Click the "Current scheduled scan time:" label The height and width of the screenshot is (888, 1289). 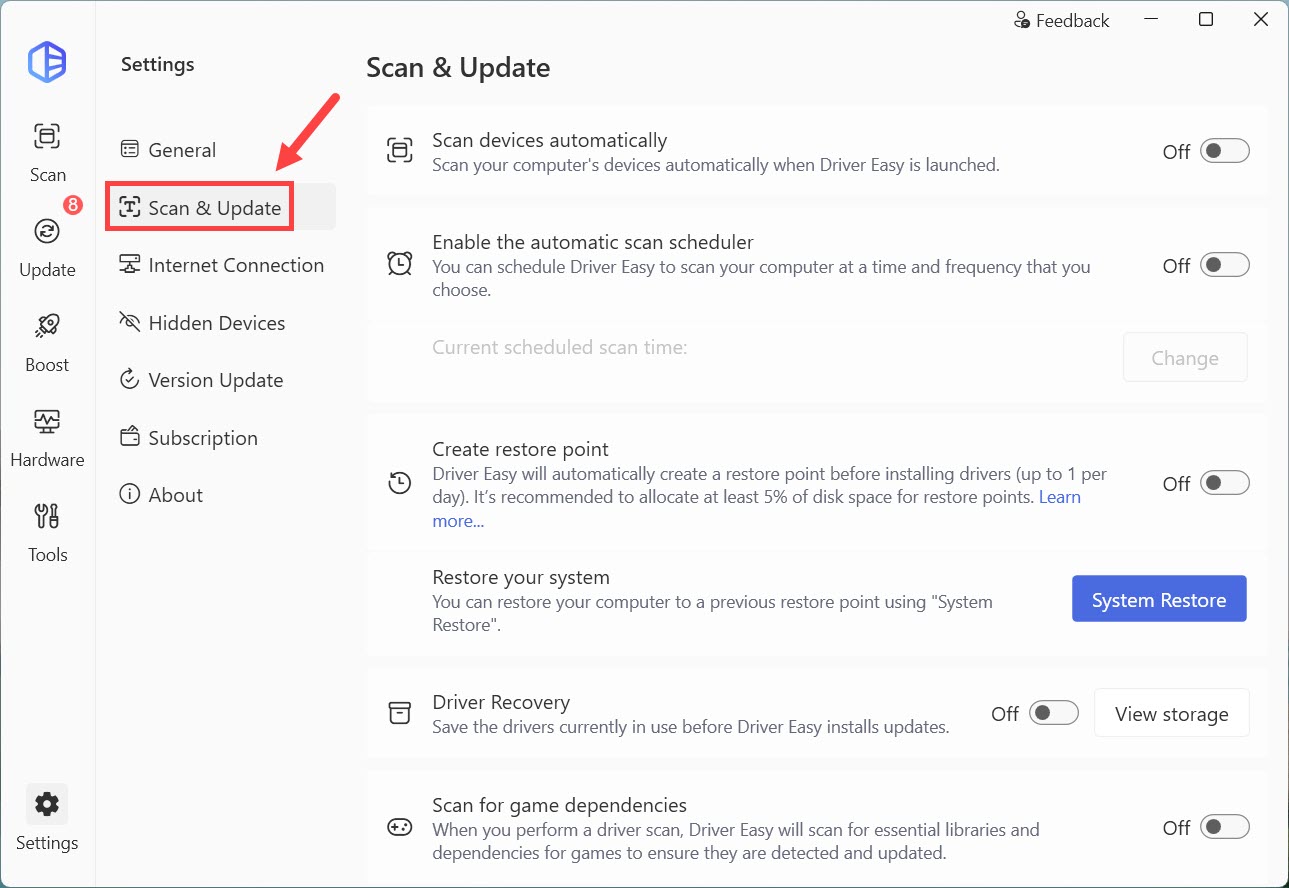560,348
